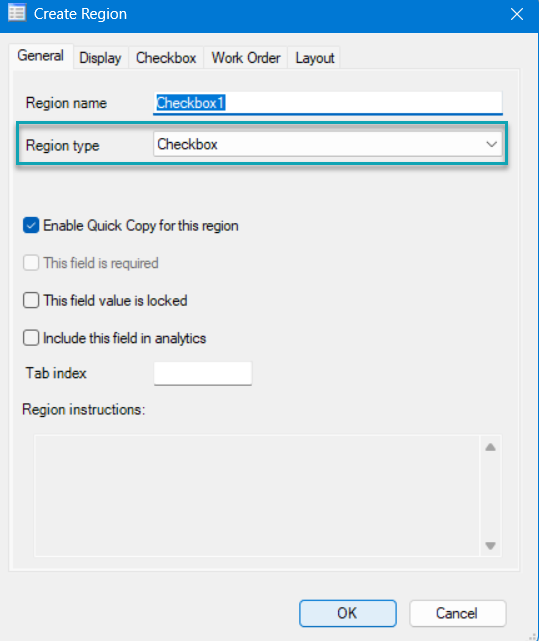Image resolution: width=539 pixels, height=641 pixels.
Task: Open the Display tab
Action: (x=100, y=58)
